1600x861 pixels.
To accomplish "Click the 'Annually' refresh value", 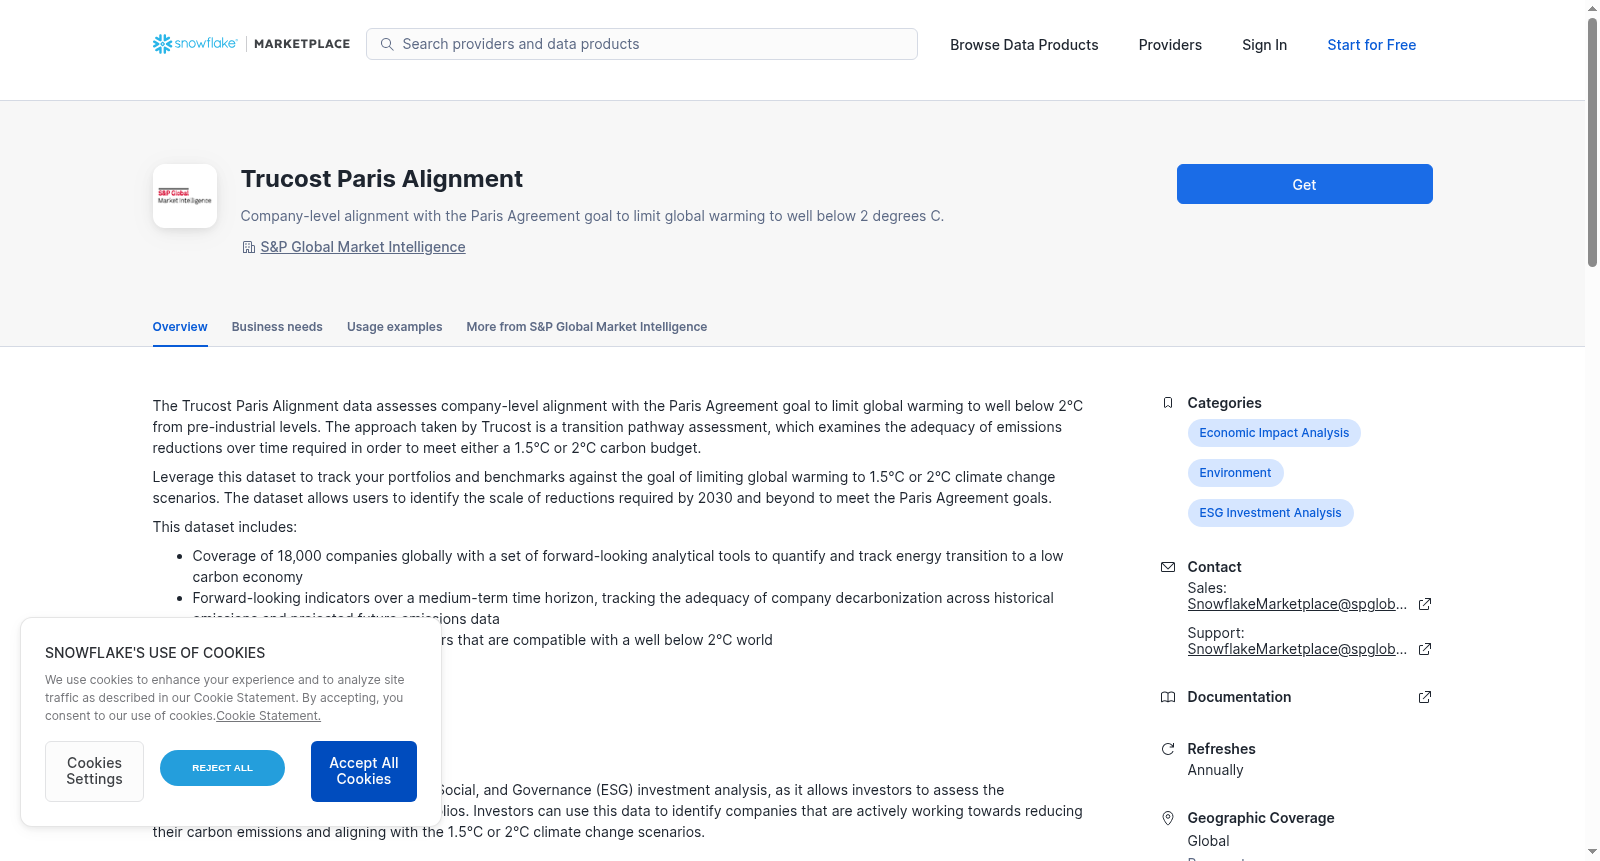I will point(1215,770).
